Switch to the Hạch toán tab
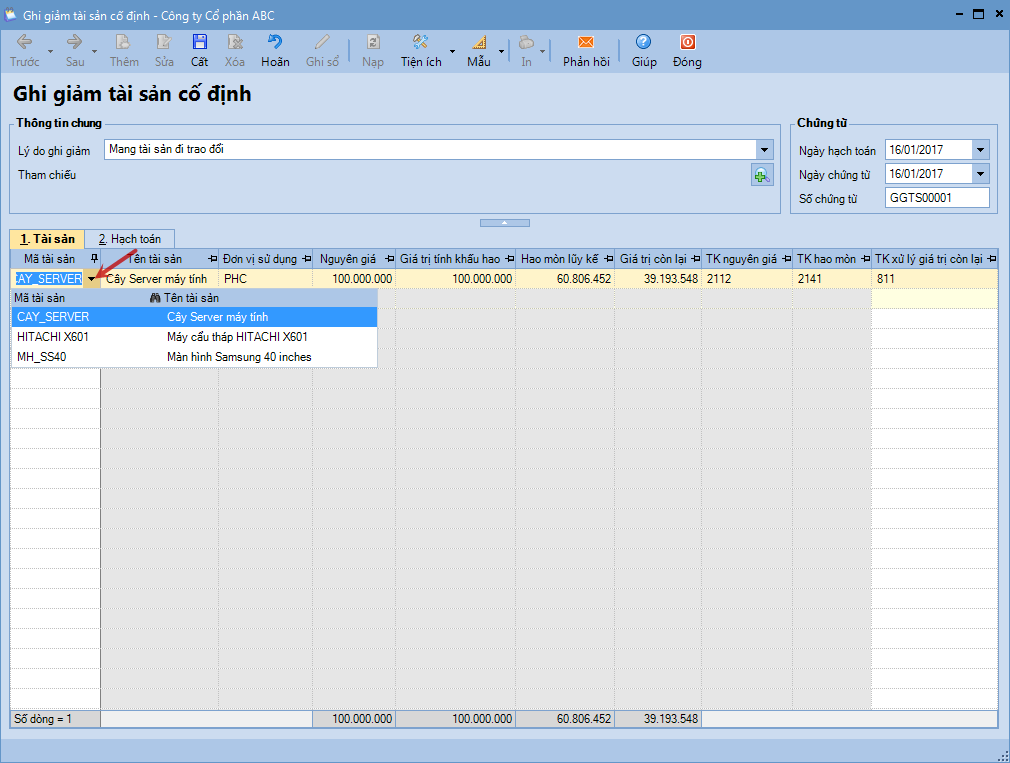This screenshot has width=1010, height=763. pyautogui.click(x=129, y=239)
